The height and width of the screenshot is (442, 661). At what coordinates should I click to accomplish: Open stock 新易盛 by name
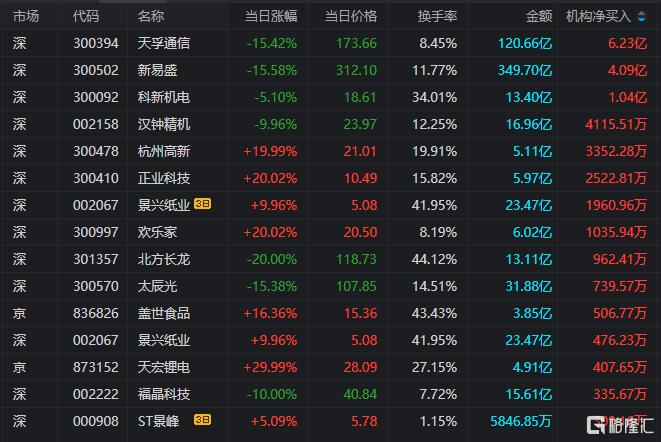point(157,70)
